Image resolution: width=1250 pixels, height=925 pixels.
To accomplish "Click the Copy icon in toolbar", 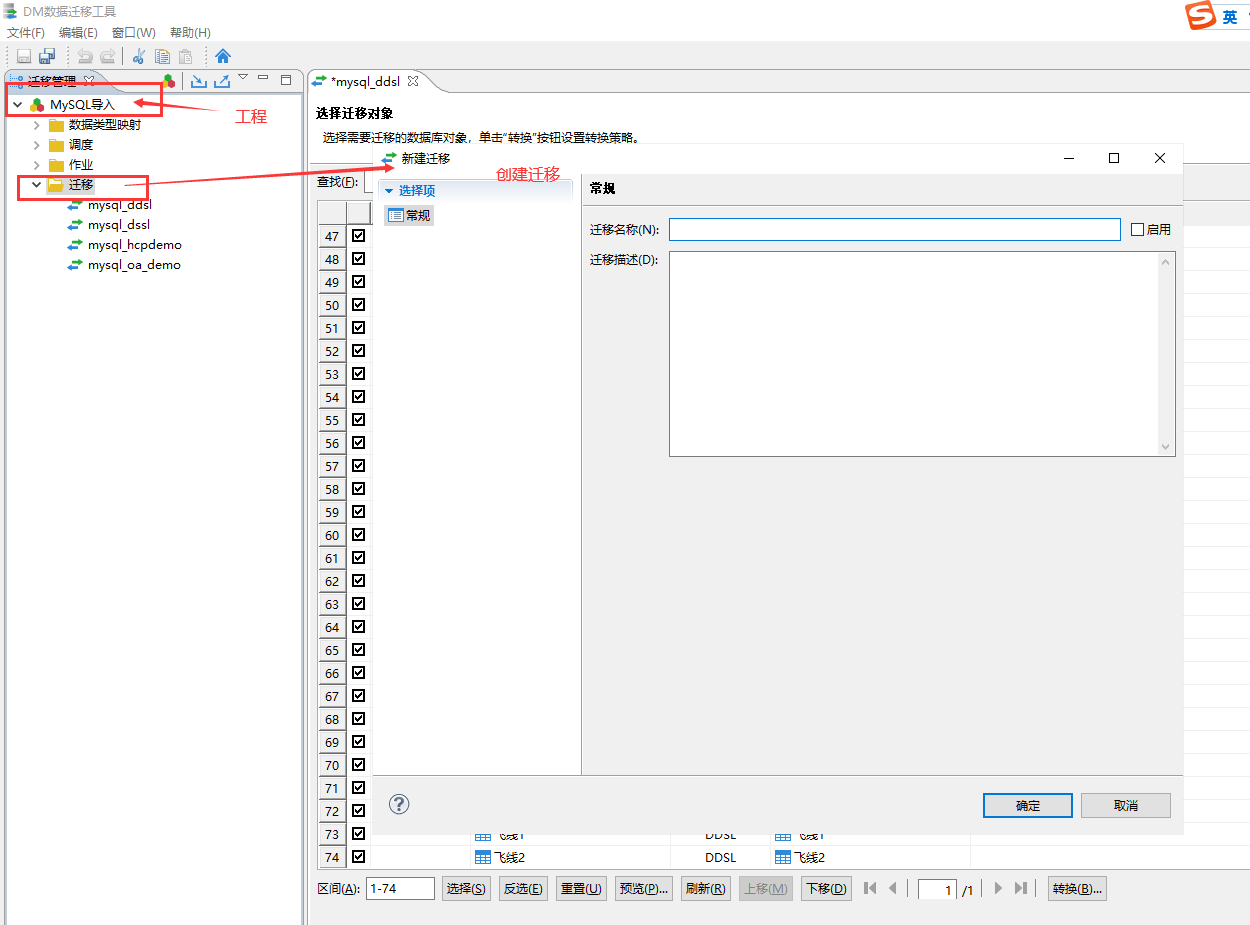I will [162, 57].
